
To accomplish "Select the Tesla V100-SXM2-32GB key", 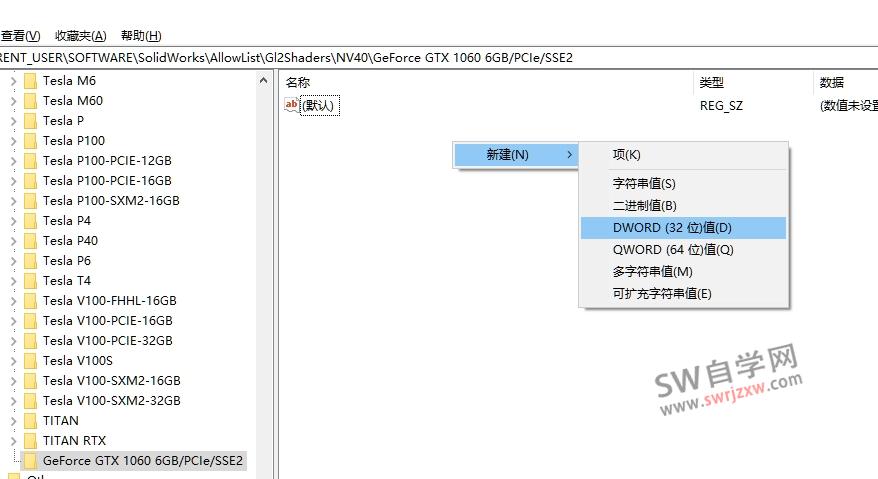I will tap(111, 401).
